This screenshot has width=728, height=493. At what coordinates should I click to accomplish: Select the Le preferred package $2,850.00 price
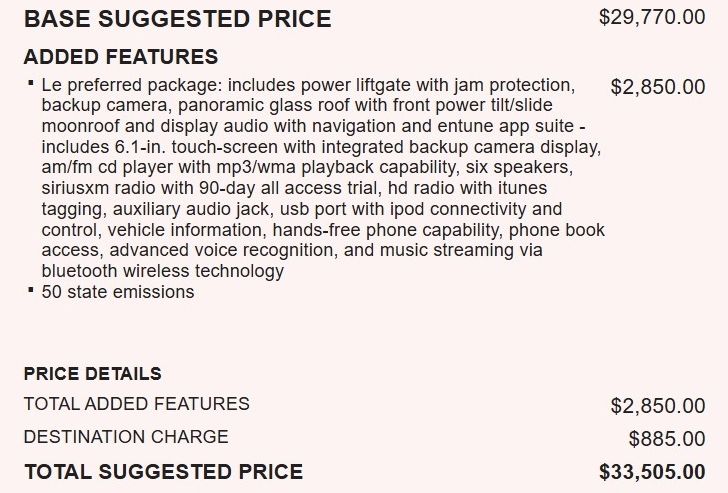pos(657,87)
